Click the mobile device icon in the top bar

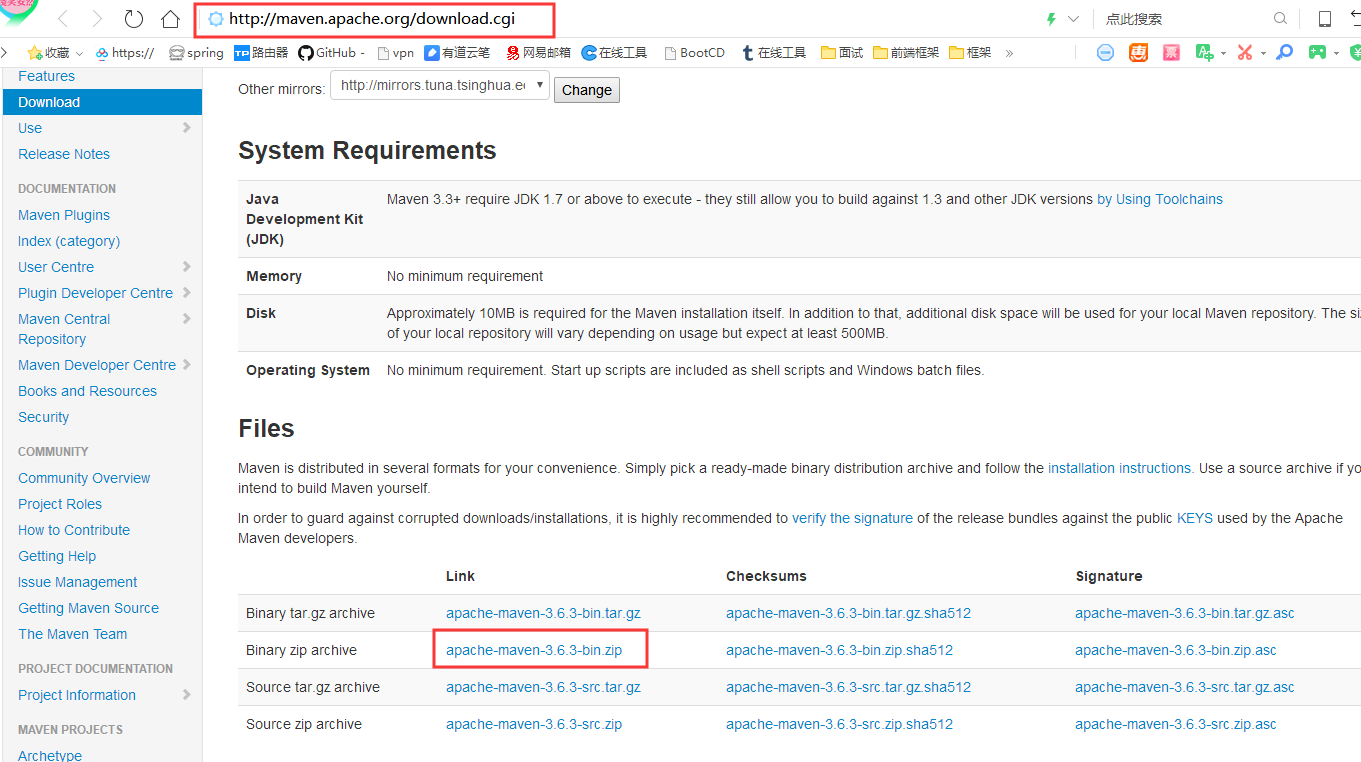click(x=1325, y=19)
